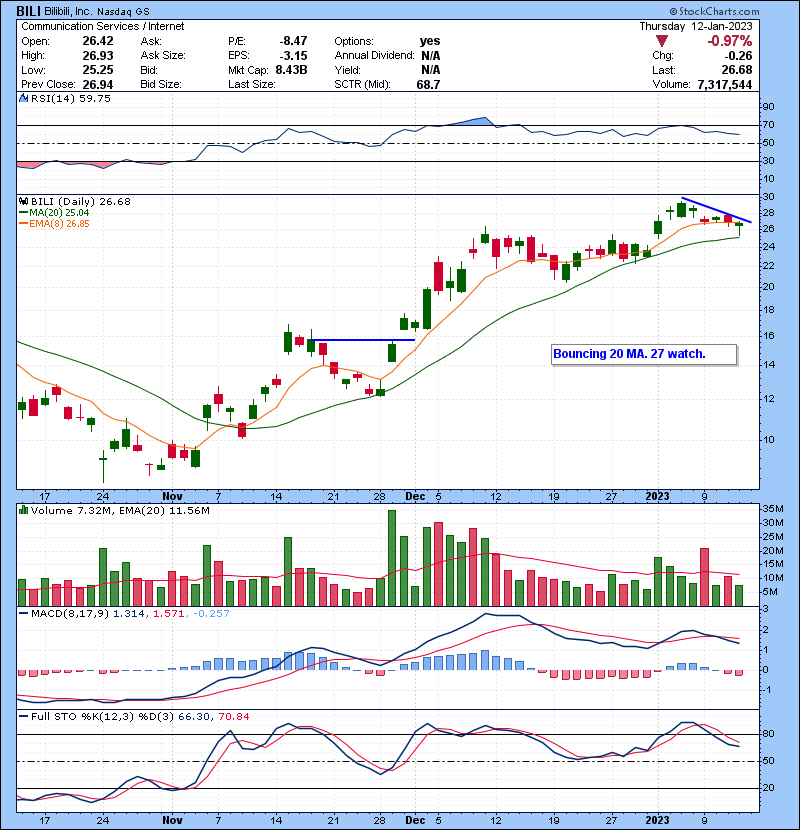Screen dimensions: 800x830
Task: Click the Options value 'yes'
Action: (x=430, y=41)
